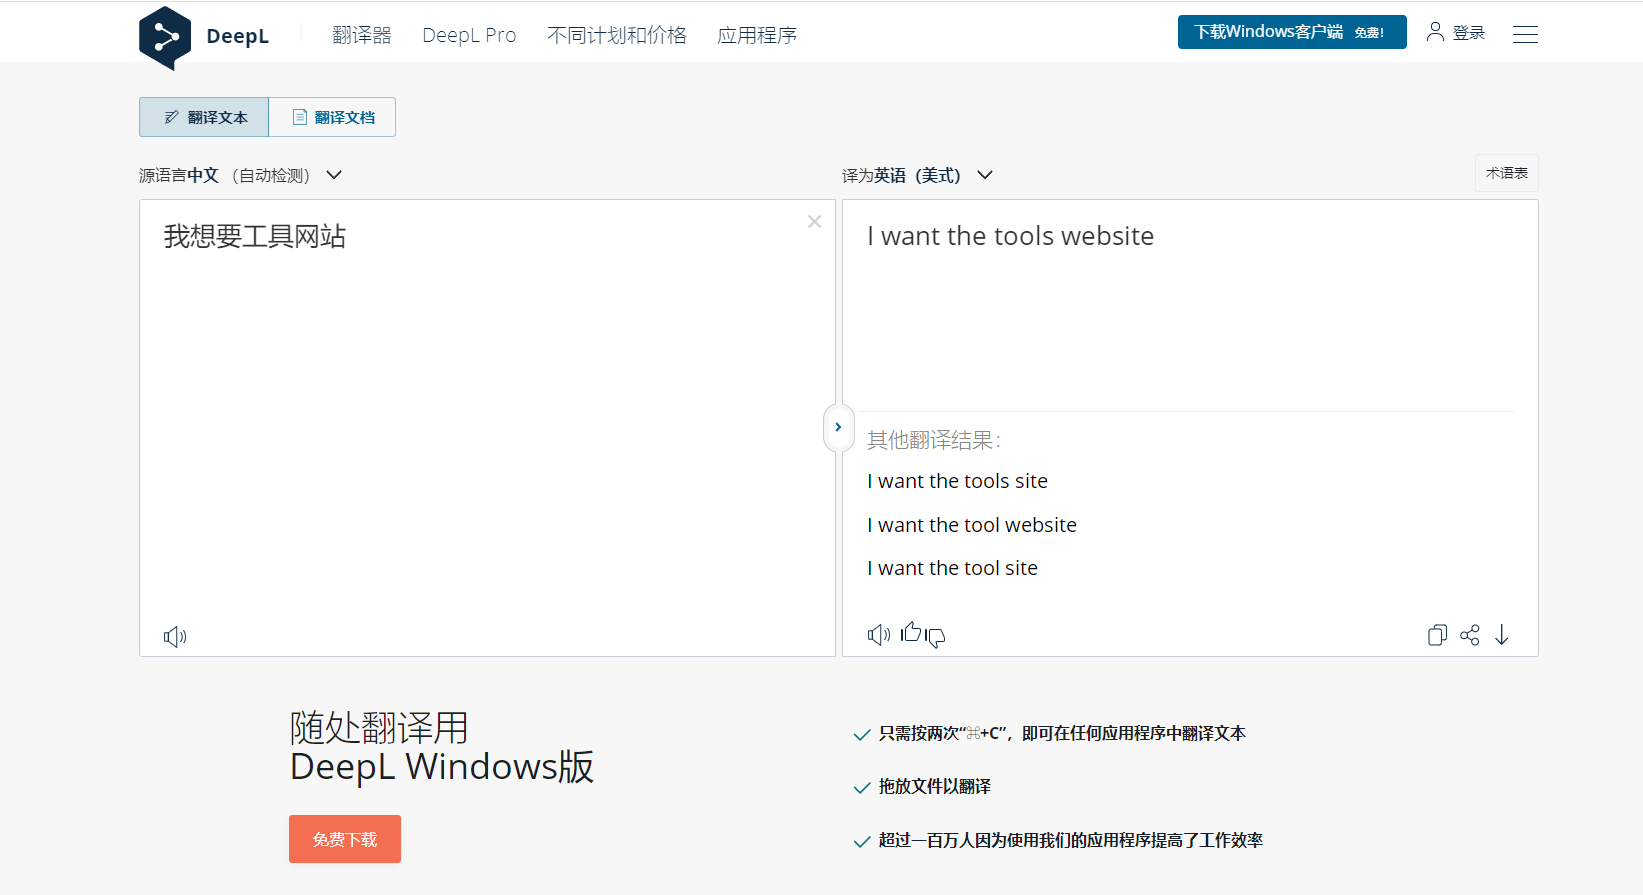Viewport: 1643px width, 895px height.
Task: Click checkmark beside 只需按两次
Action: pyautogui.click(x=861, y=735)
